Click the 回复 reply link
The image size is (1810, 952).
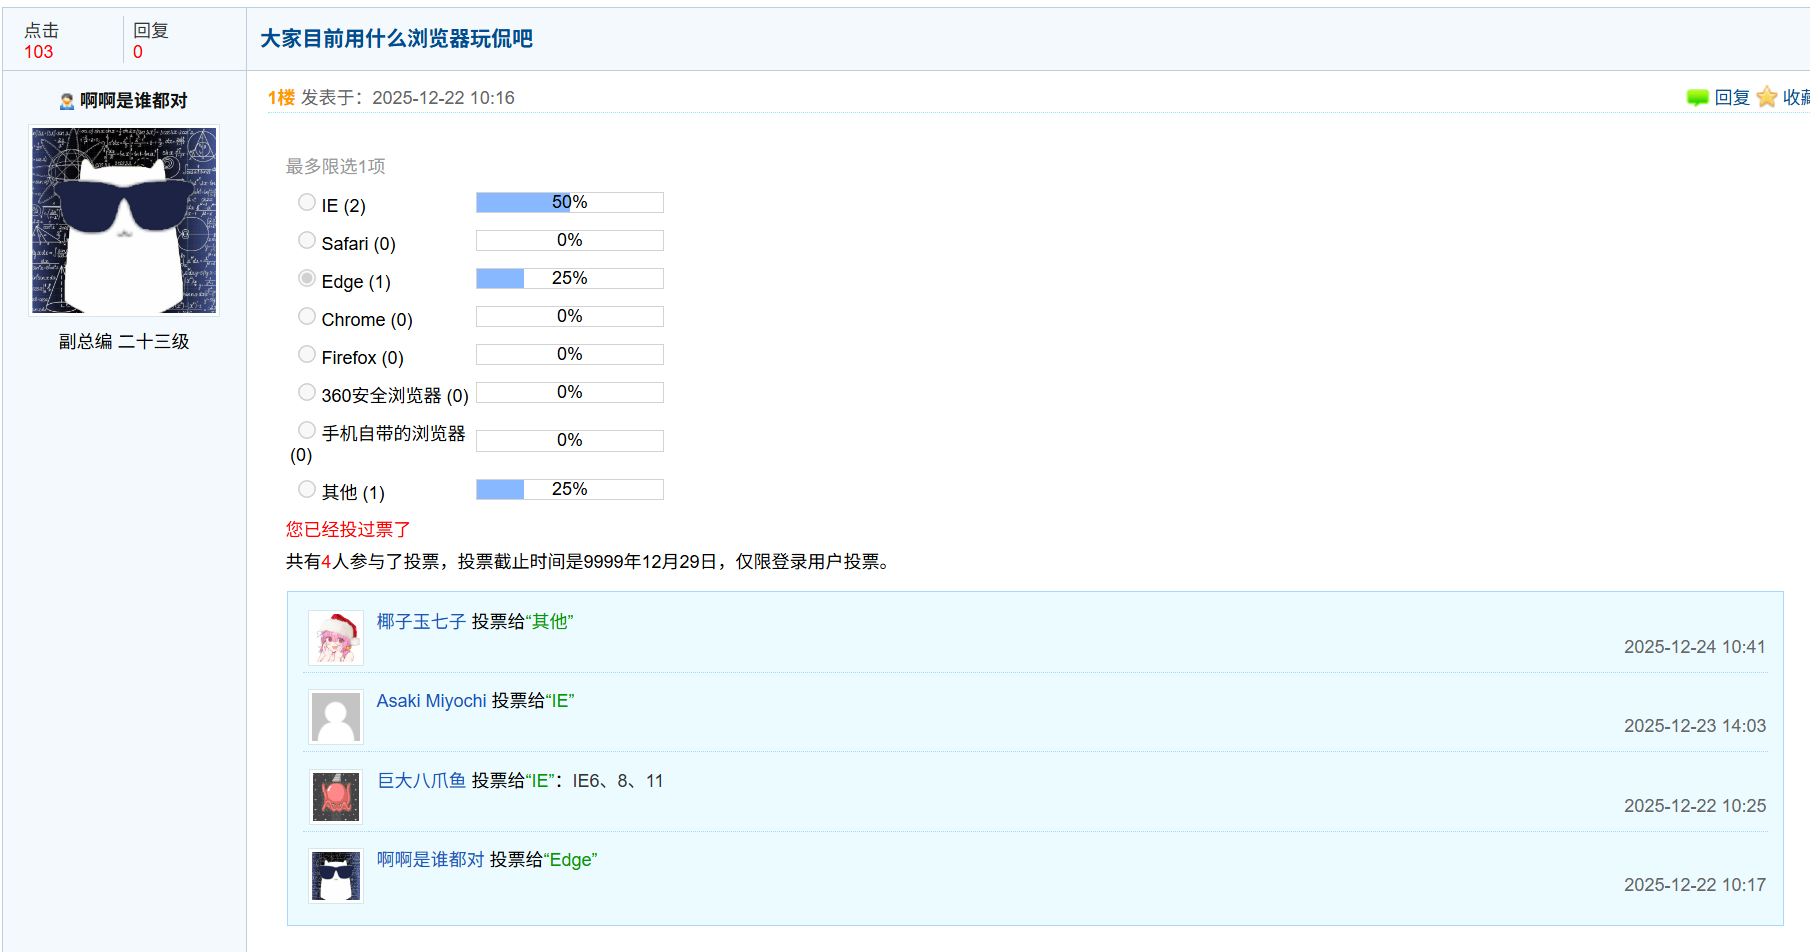tap(1732, 98)
